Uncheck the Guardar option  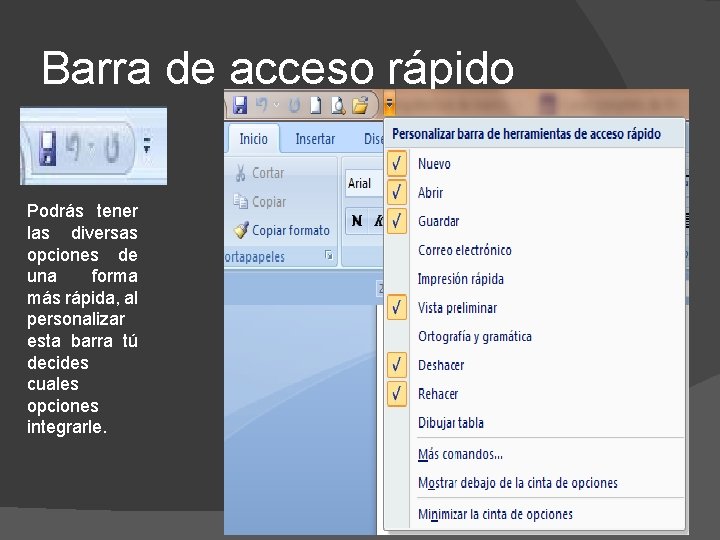(535, 221)
